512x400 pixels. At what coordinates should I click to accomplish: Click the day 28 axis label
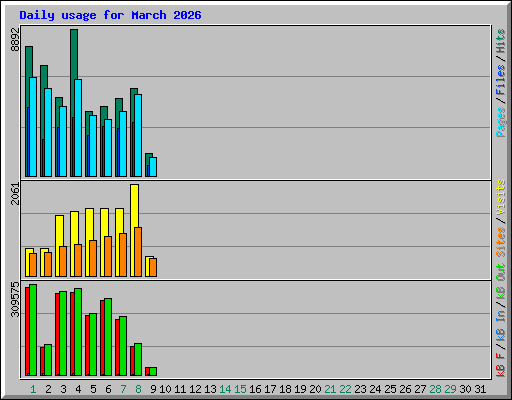(x=435, y=389)
